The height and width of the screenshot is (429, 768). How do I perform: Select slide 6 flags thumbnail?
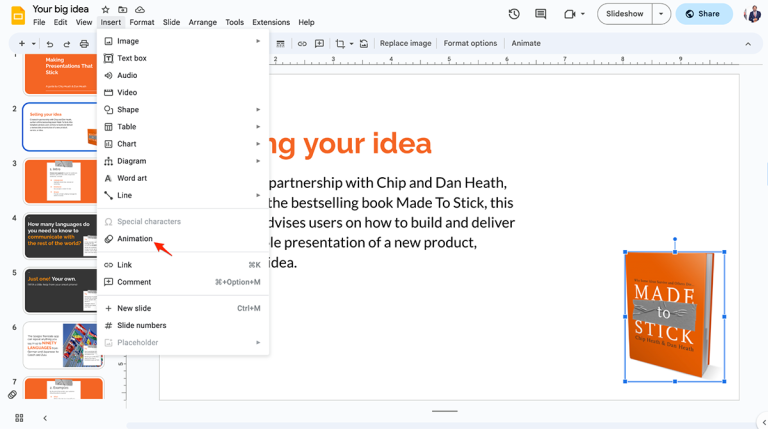63,345
